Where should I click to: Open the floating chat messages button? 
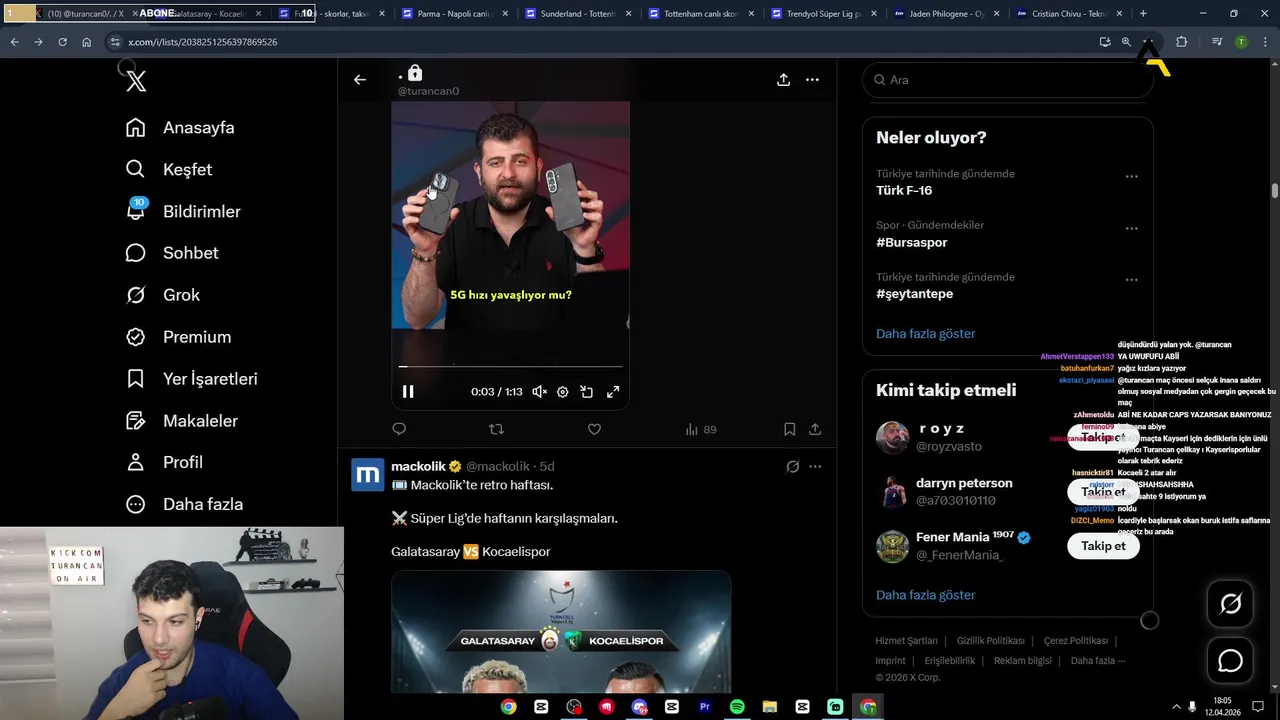1230,662
